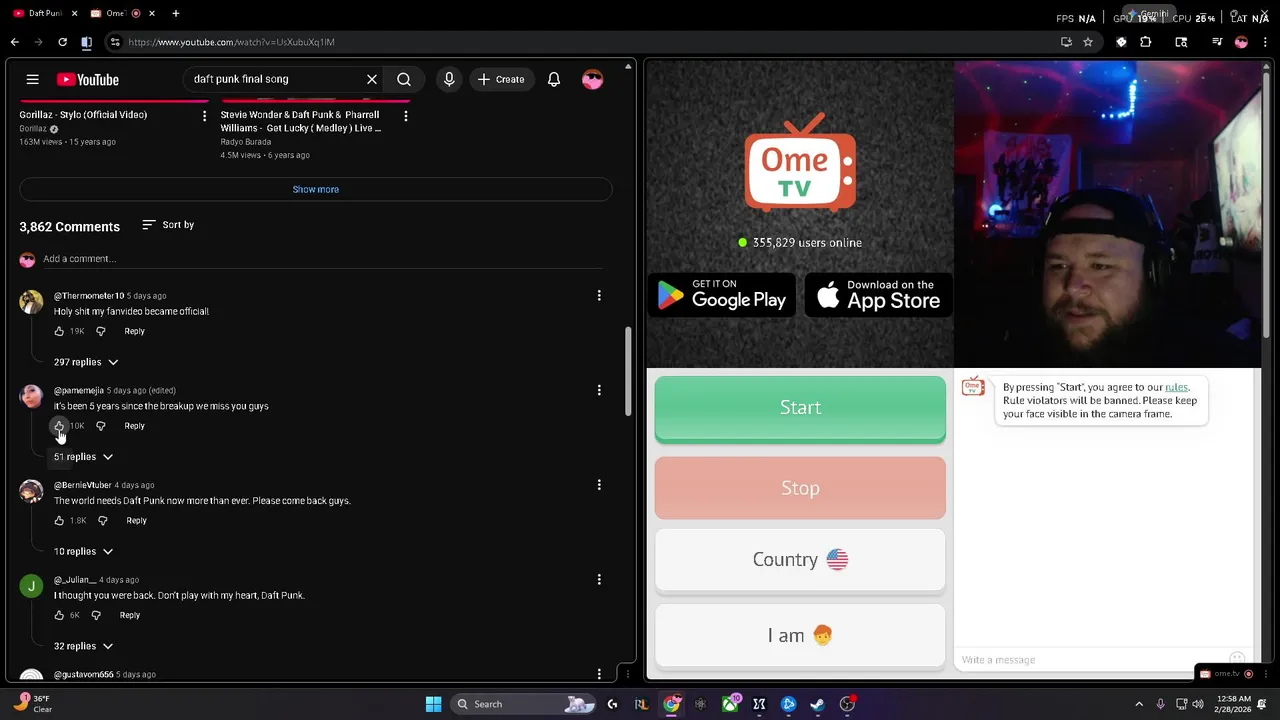The width and height of the screenshot is (1280, 720).
Task: Open action menu for @pamemejia comment
Action: (x=599, y=390)
